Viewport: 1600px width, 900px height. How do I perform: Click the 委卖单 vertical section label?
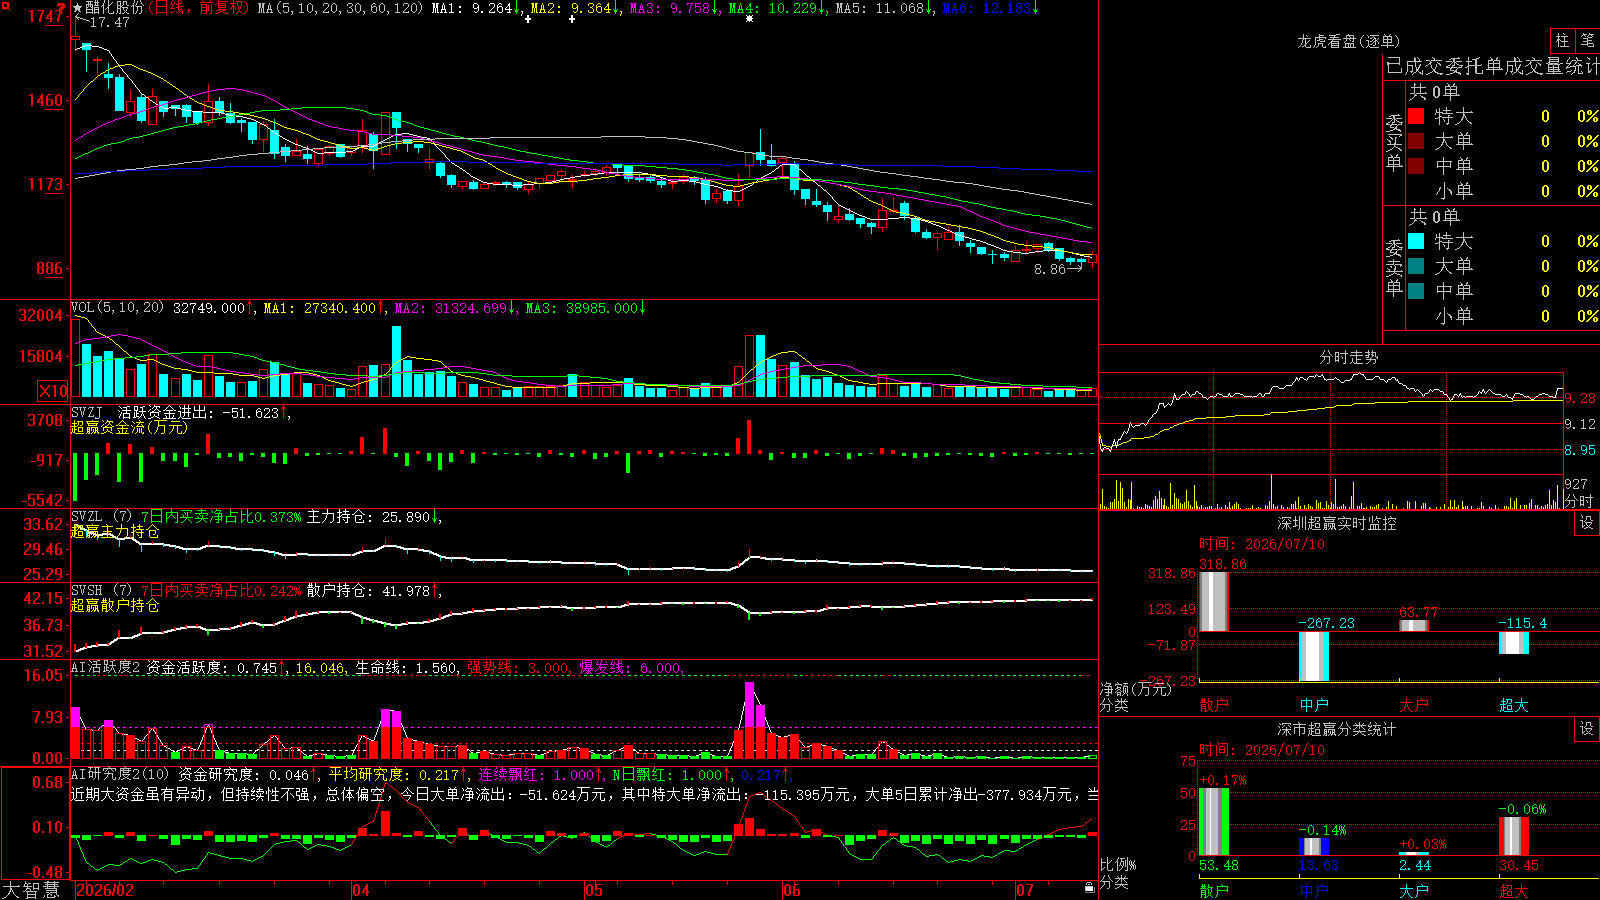(x=1394, y=267)
